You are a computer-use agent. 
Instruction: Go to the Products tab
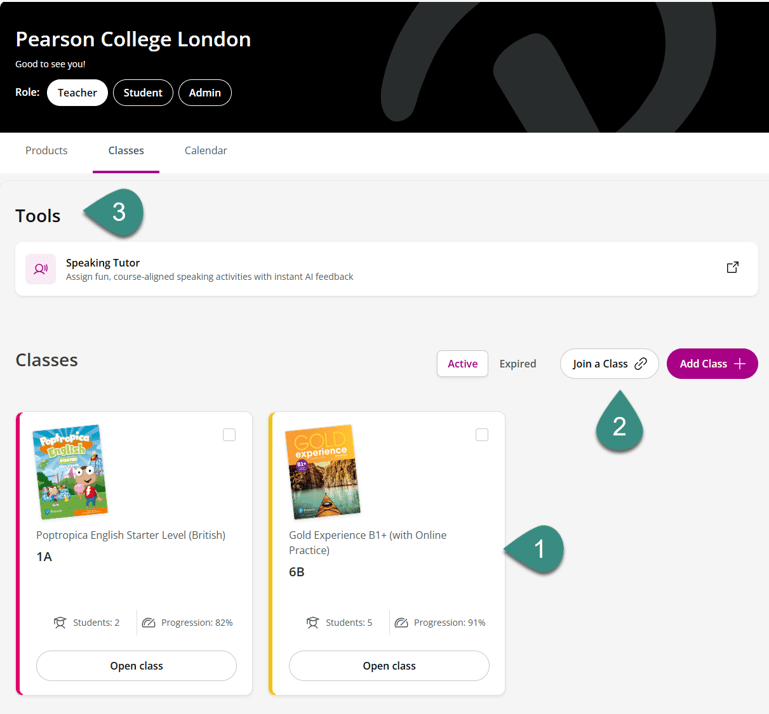point(46,151)
